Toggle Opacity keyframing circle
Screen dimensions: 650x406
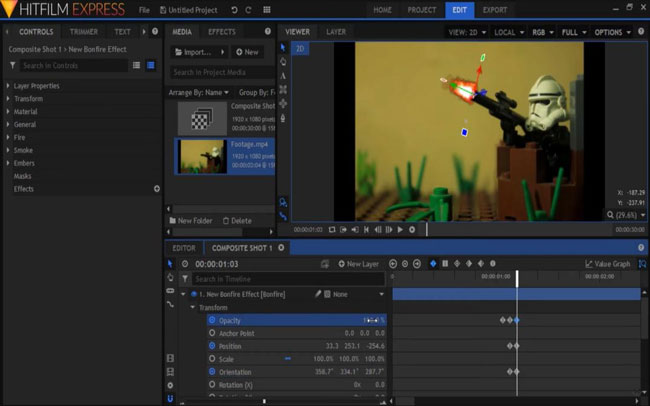point(212,320)
